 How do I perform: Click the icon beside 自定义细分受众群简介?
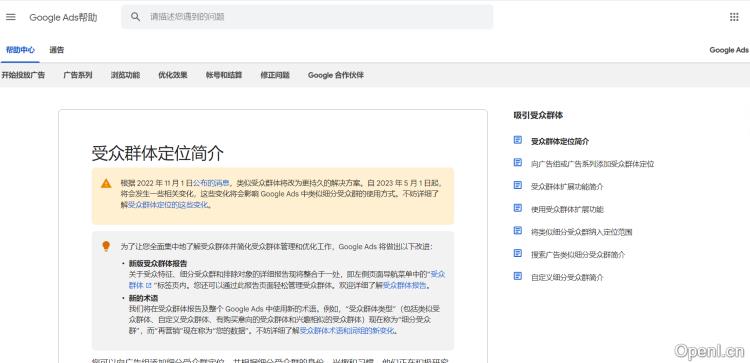pos(518,276)
